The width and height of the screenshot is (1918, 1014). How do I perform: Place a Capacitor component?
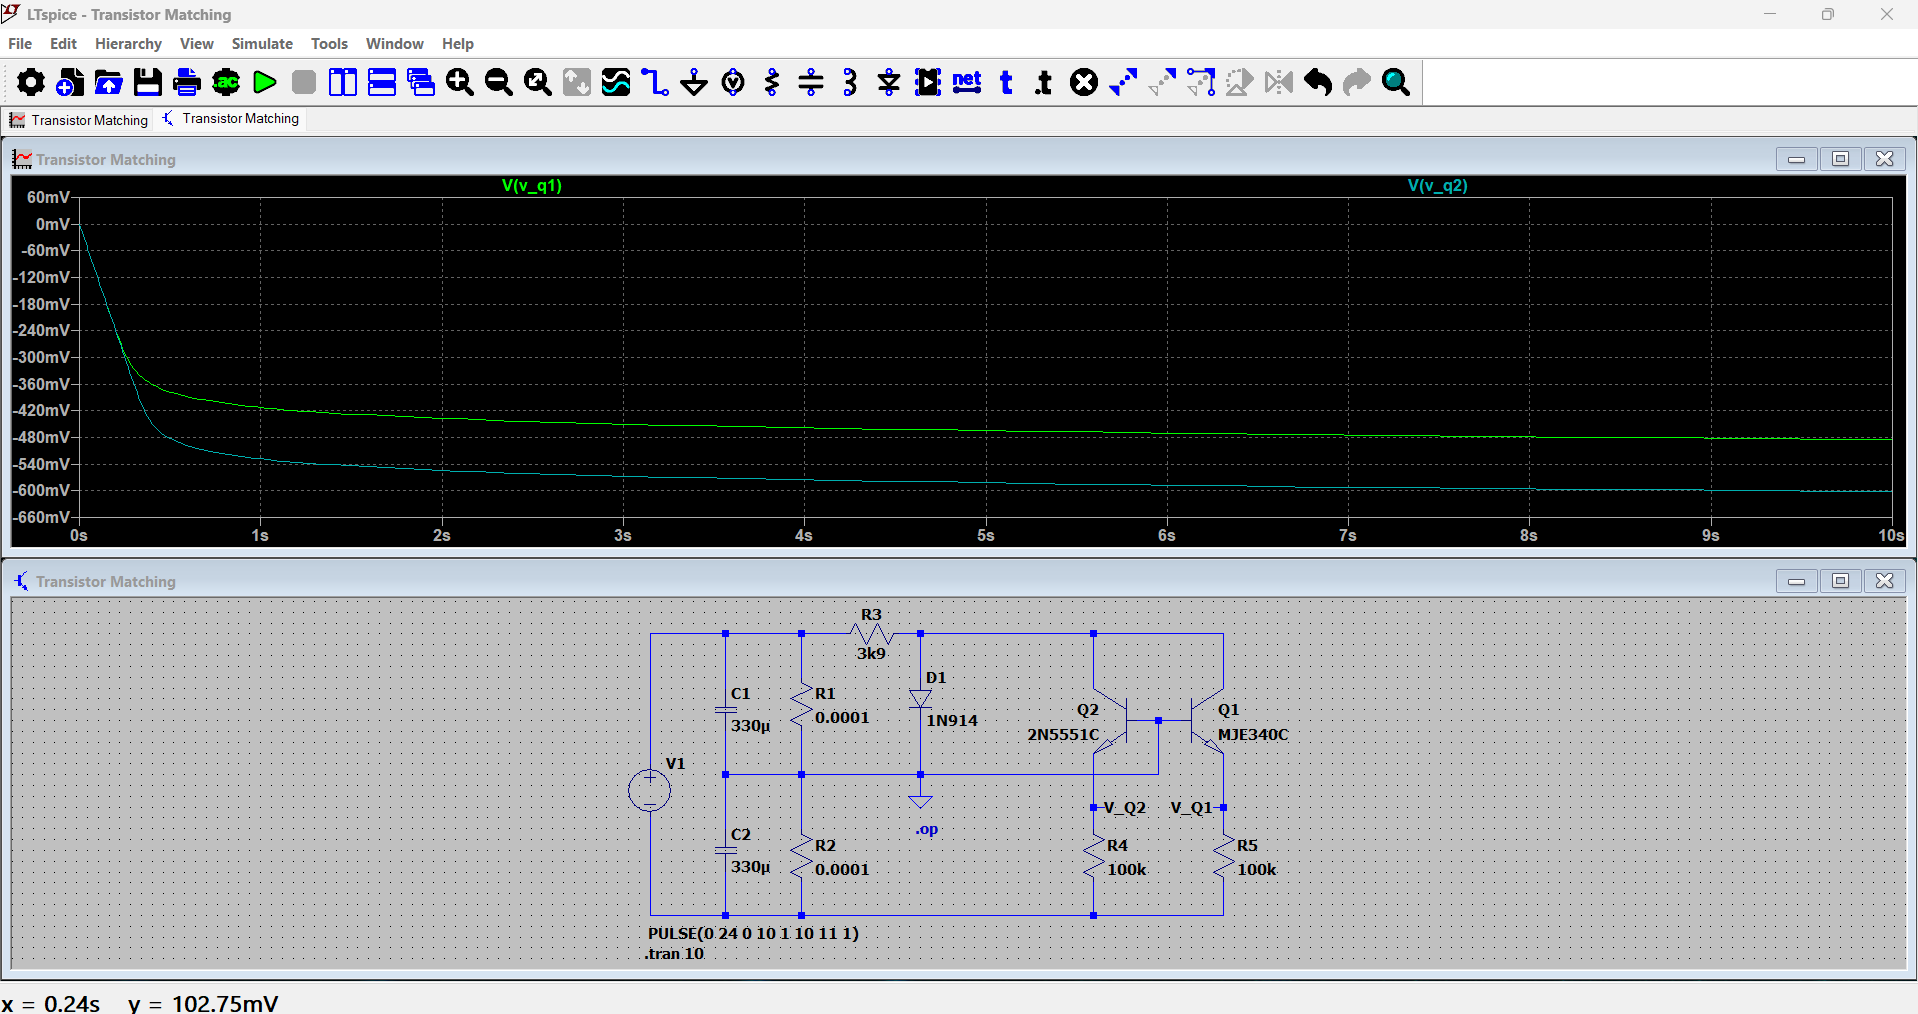tap(811, 82)
